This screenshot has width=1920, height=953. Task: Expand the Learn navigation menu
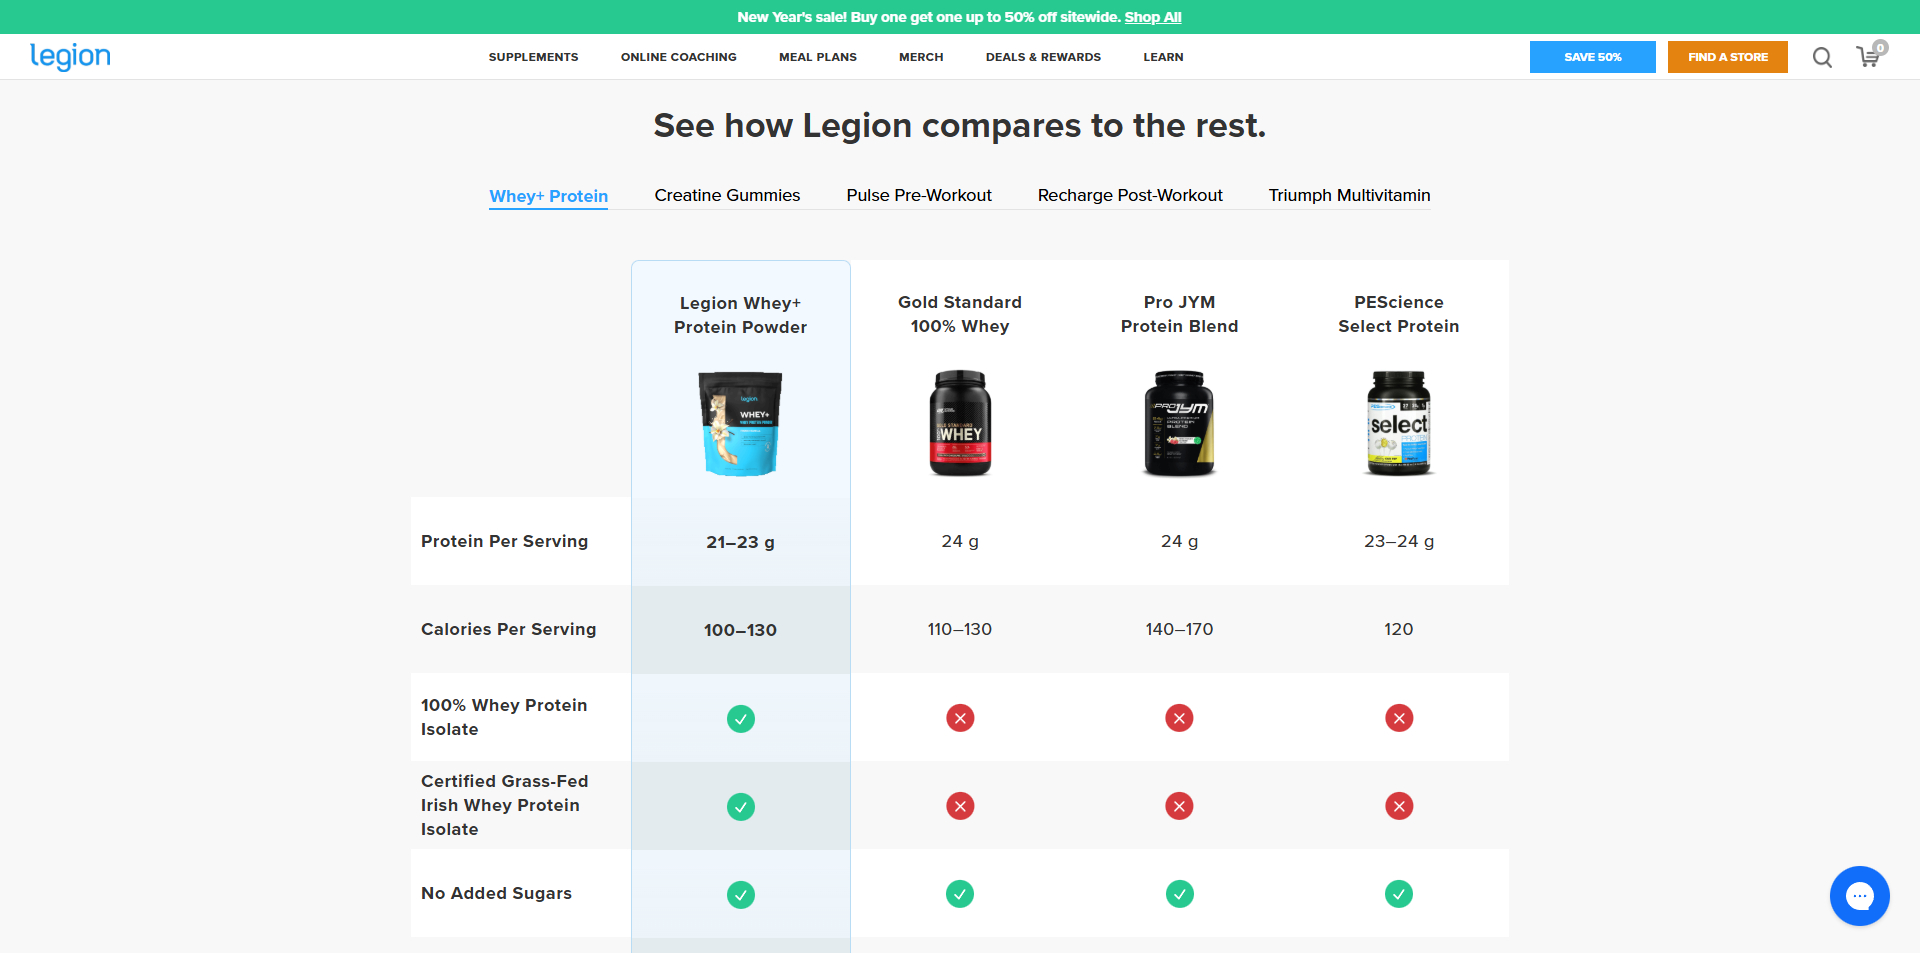tap(1163, 57)
